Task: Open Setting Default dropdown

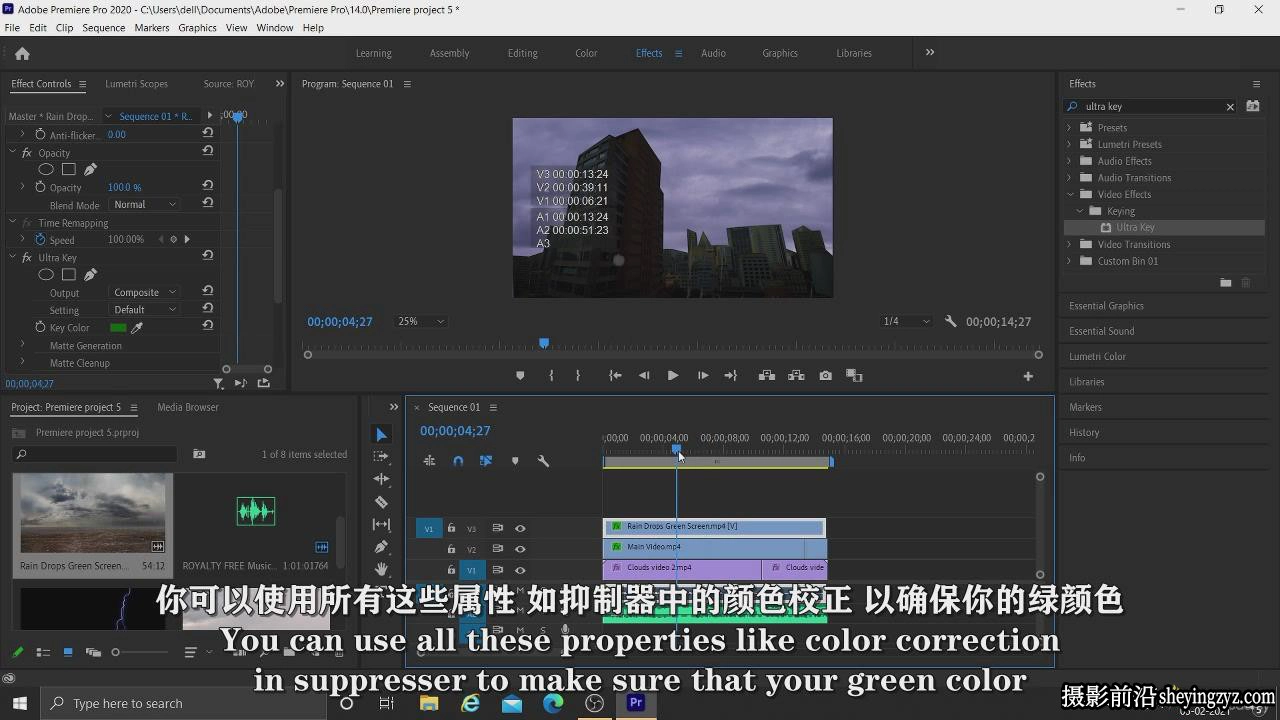Action: pyautogui.click(x=144, y=309)
